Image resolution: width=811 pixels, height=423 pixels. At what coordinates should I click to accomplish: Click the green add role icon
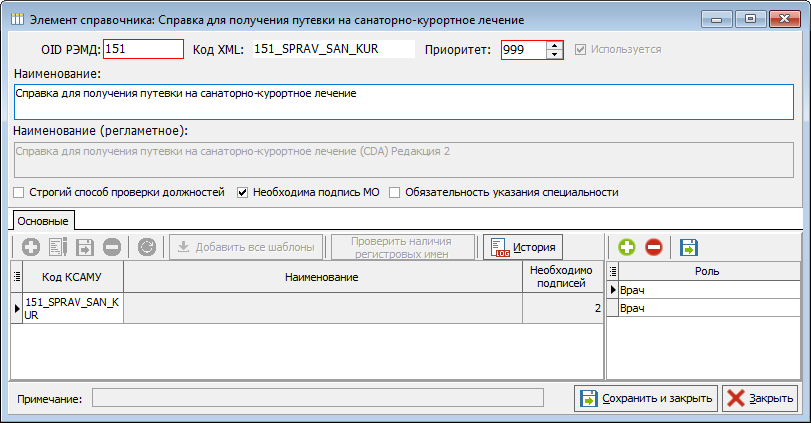pos(627,246)
